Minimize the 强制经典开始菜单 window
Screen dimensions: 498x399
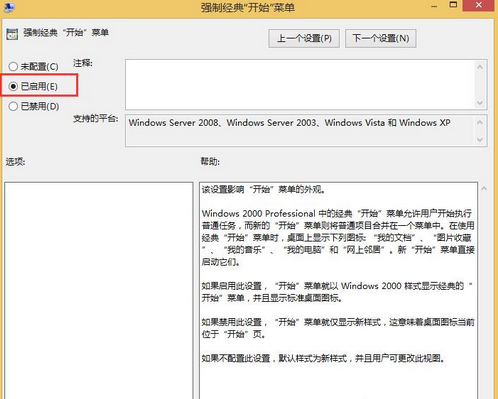(x=434, y=6)
